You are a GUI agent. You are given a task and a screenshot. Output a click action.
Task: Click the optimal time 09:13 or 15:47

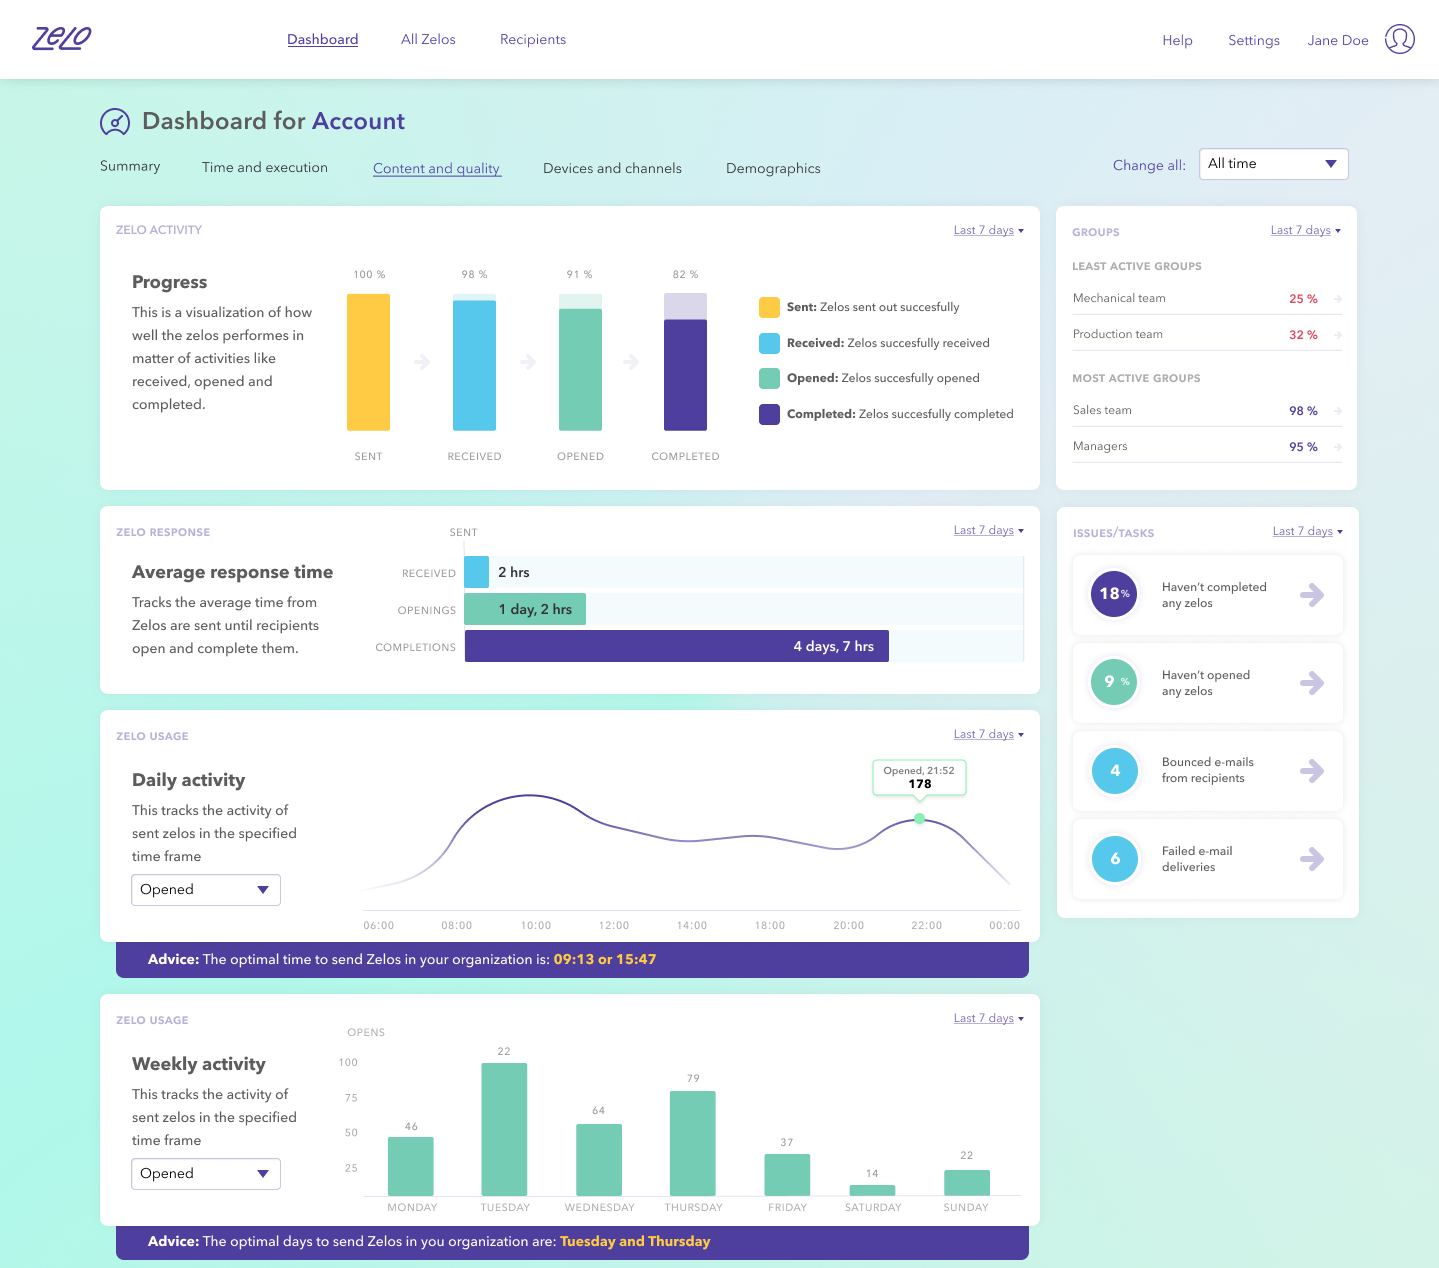(x=605, y=960)
